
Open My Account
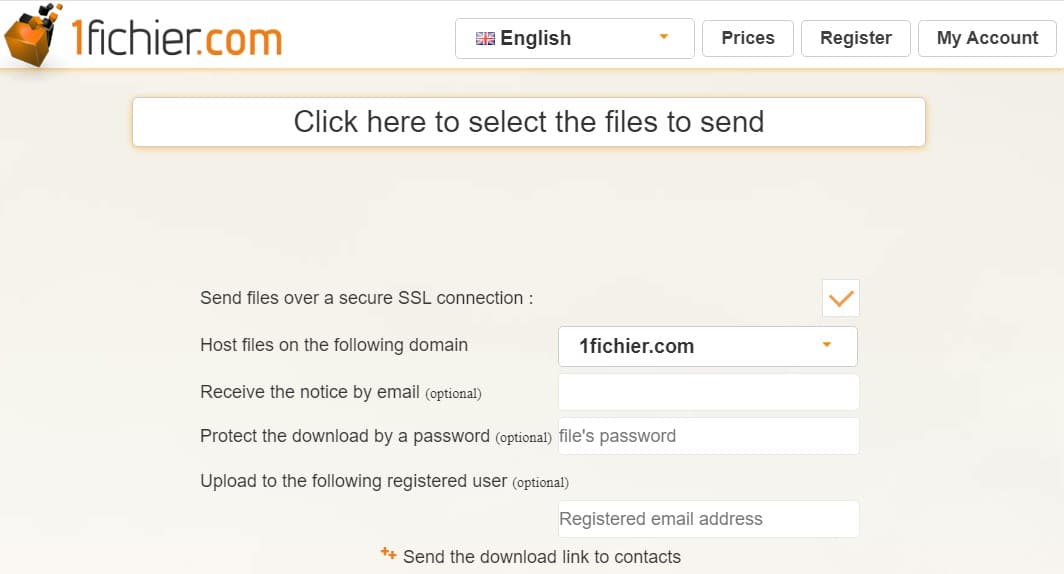click(x=987, y=38)
